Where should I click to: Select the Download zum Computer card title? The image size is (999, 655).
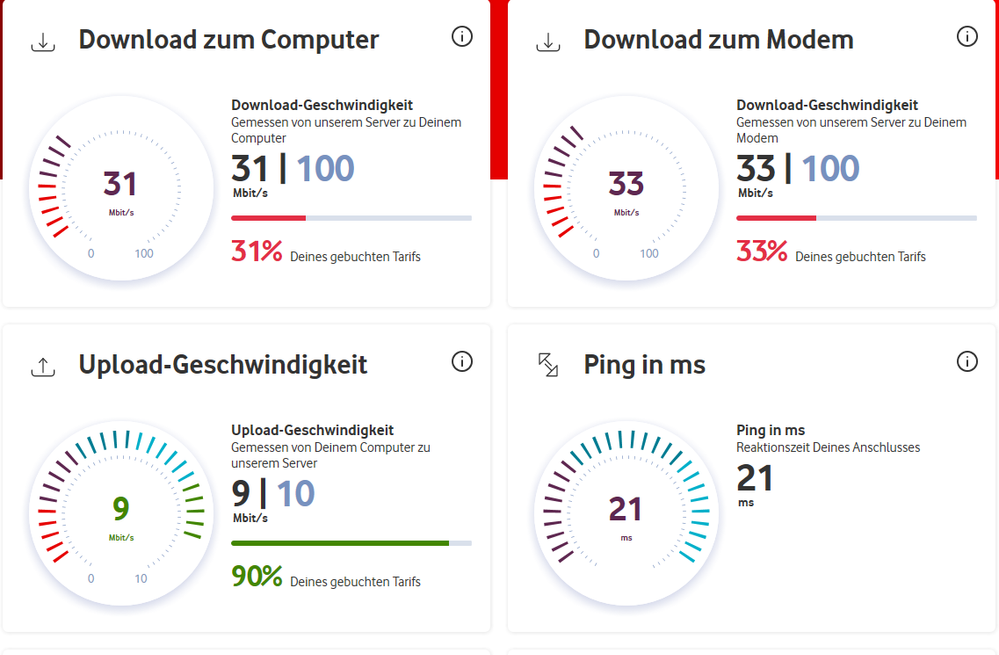point(228,40)
